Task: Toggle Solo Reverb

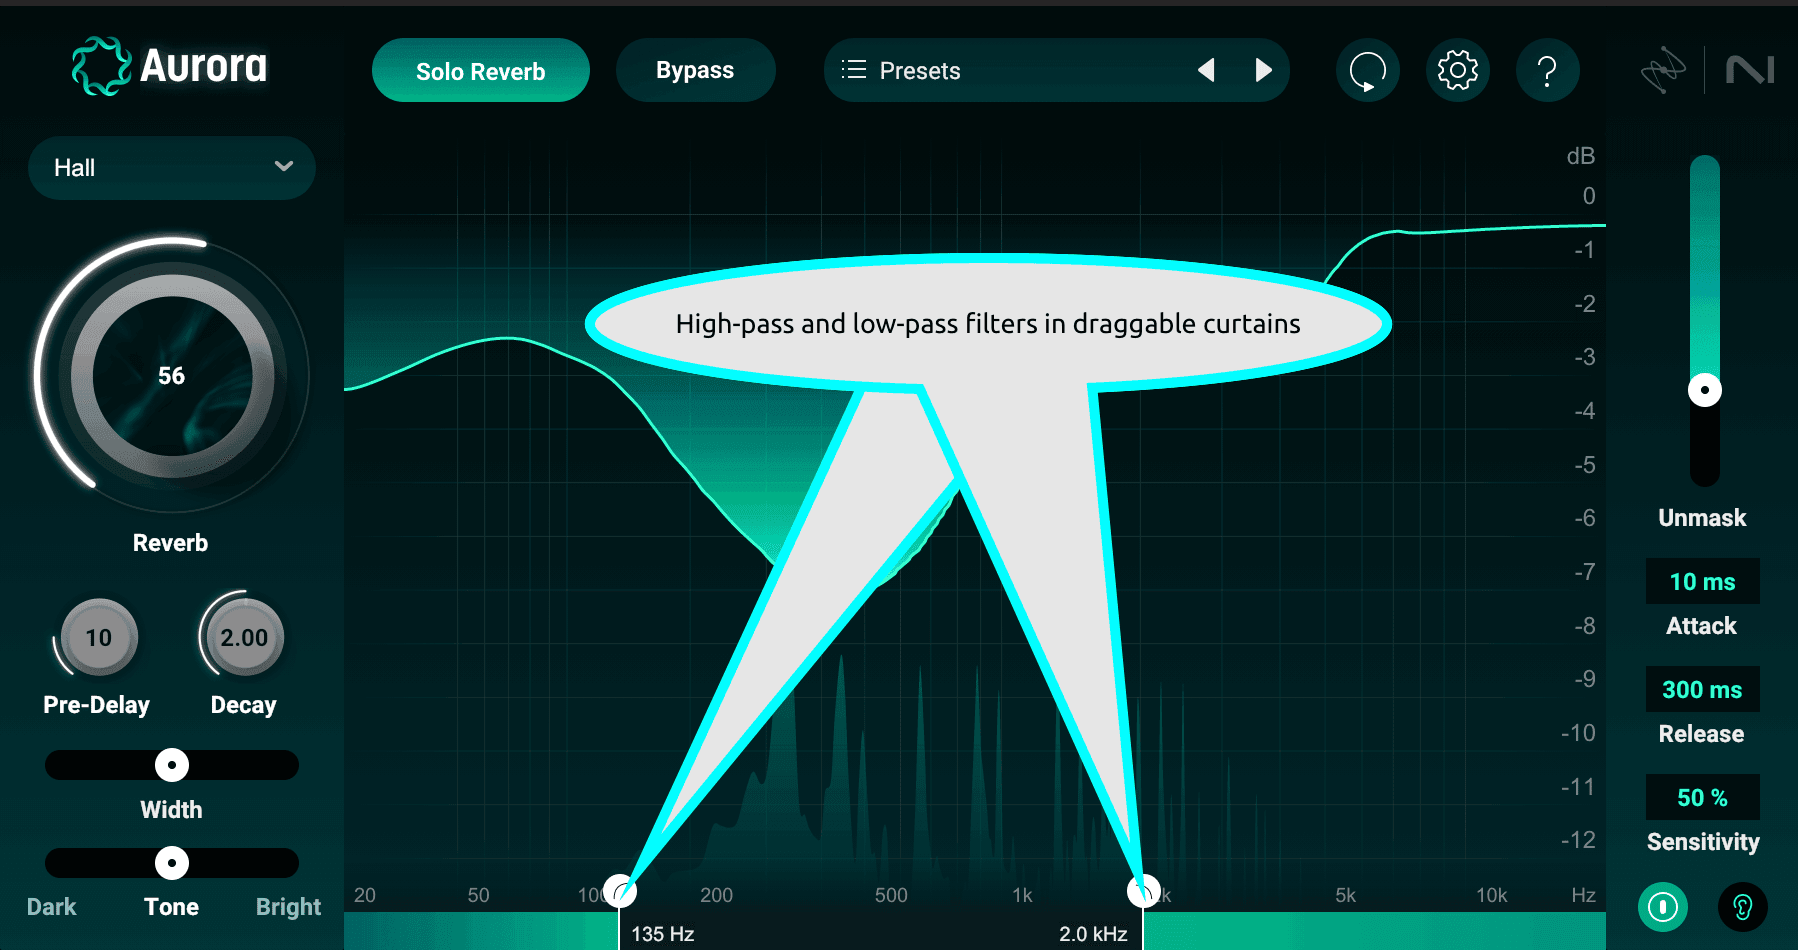Action: (x=481, y=70)
